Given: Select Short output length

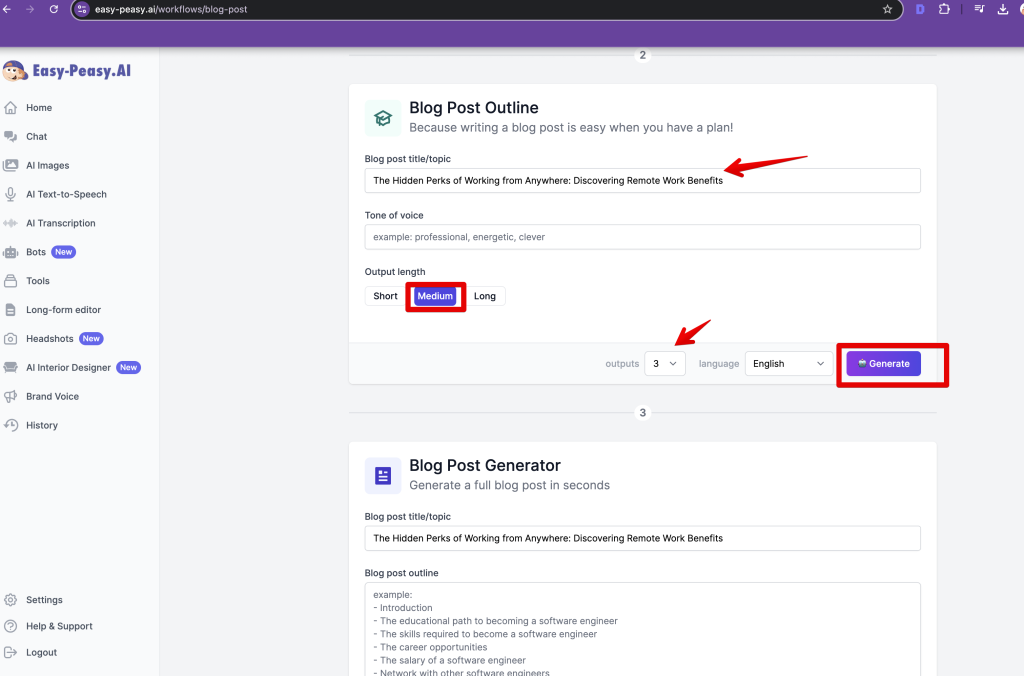Looking at the screenshot, I should point(385,296).
